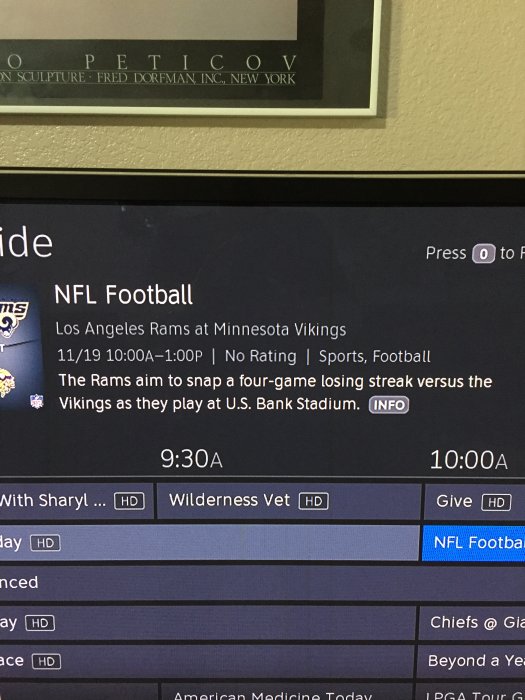Select Beyond a Year program cell

(471, 661)
